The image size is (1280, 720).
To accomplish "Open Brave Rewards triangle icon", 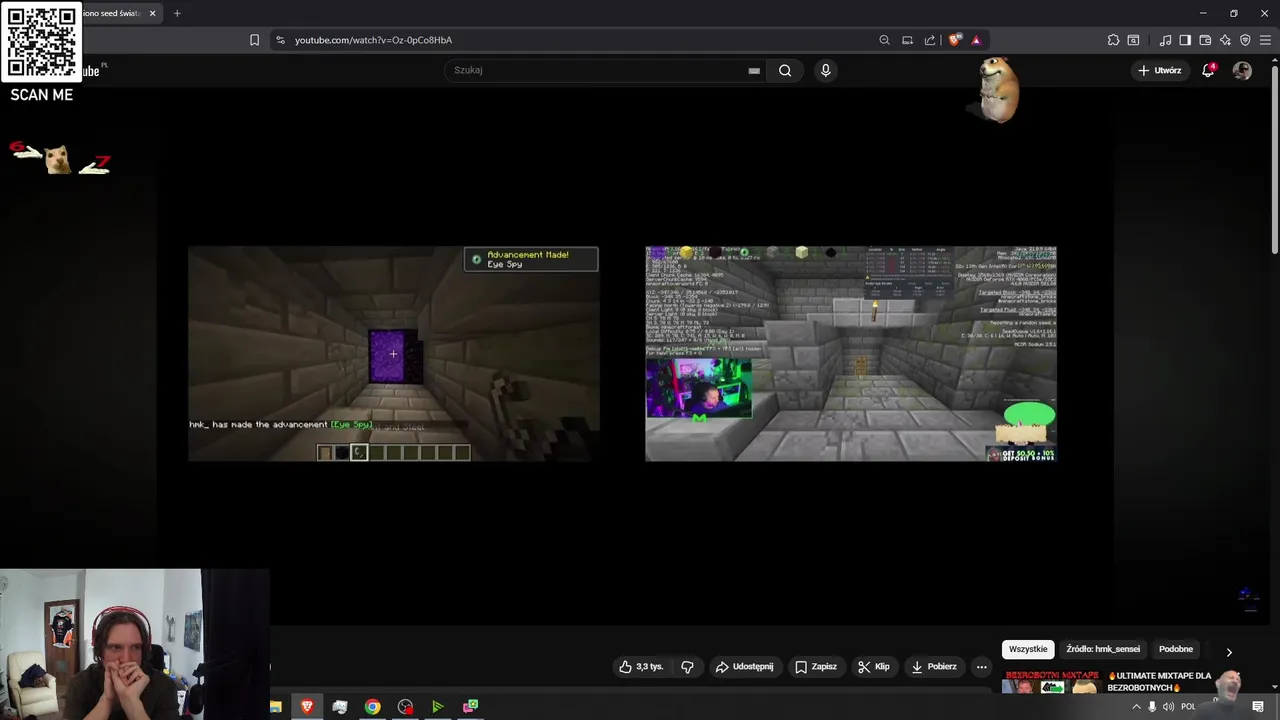I will pos(976,40).
